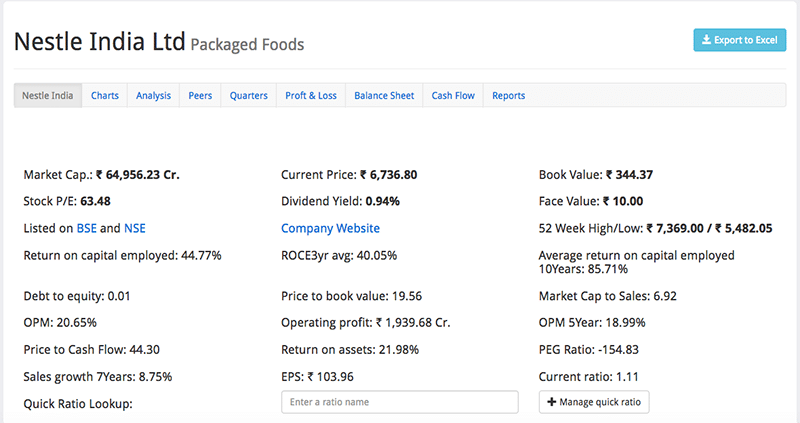800x423 pixels.
Task: Click the Export to Excel button
Action: [x=739, y=40]
